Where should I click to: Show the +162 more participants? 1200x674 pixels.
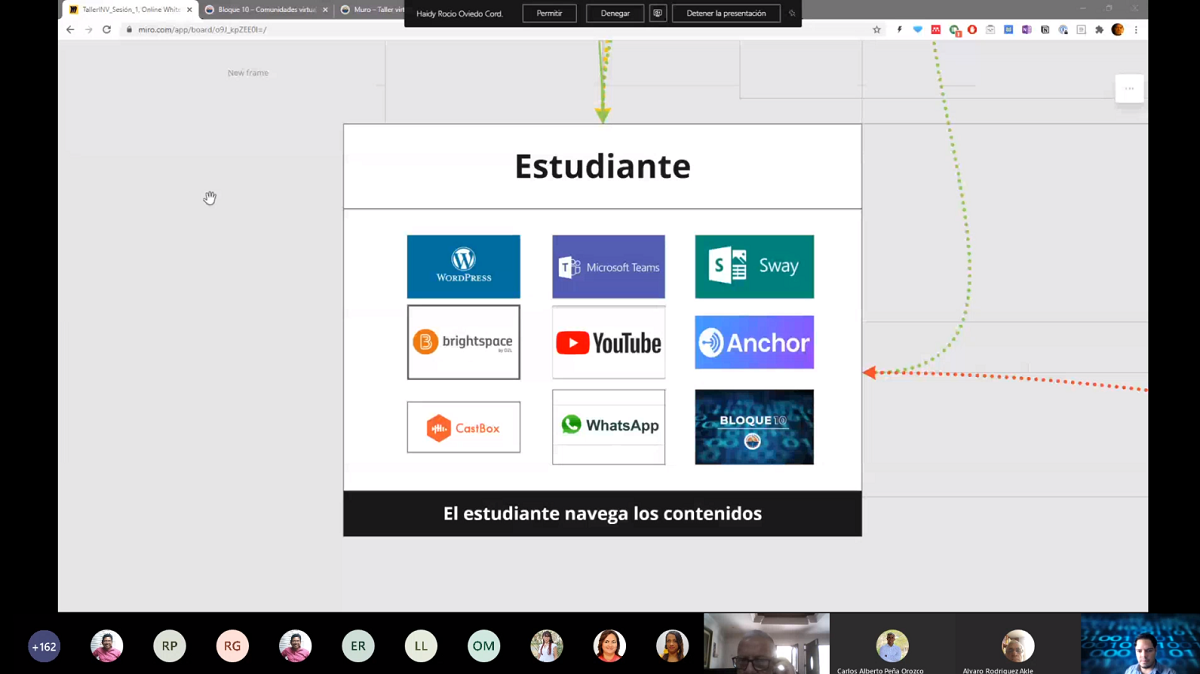[44, 646]
